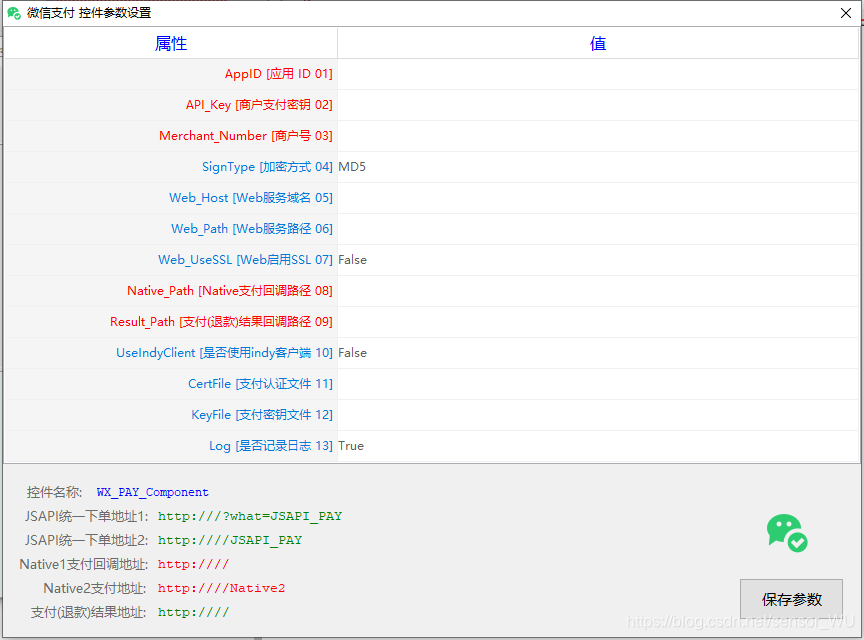Close the 控件参数设置 dialog
The height and width of the screenshot is (640, 864).
coord(846,13)
